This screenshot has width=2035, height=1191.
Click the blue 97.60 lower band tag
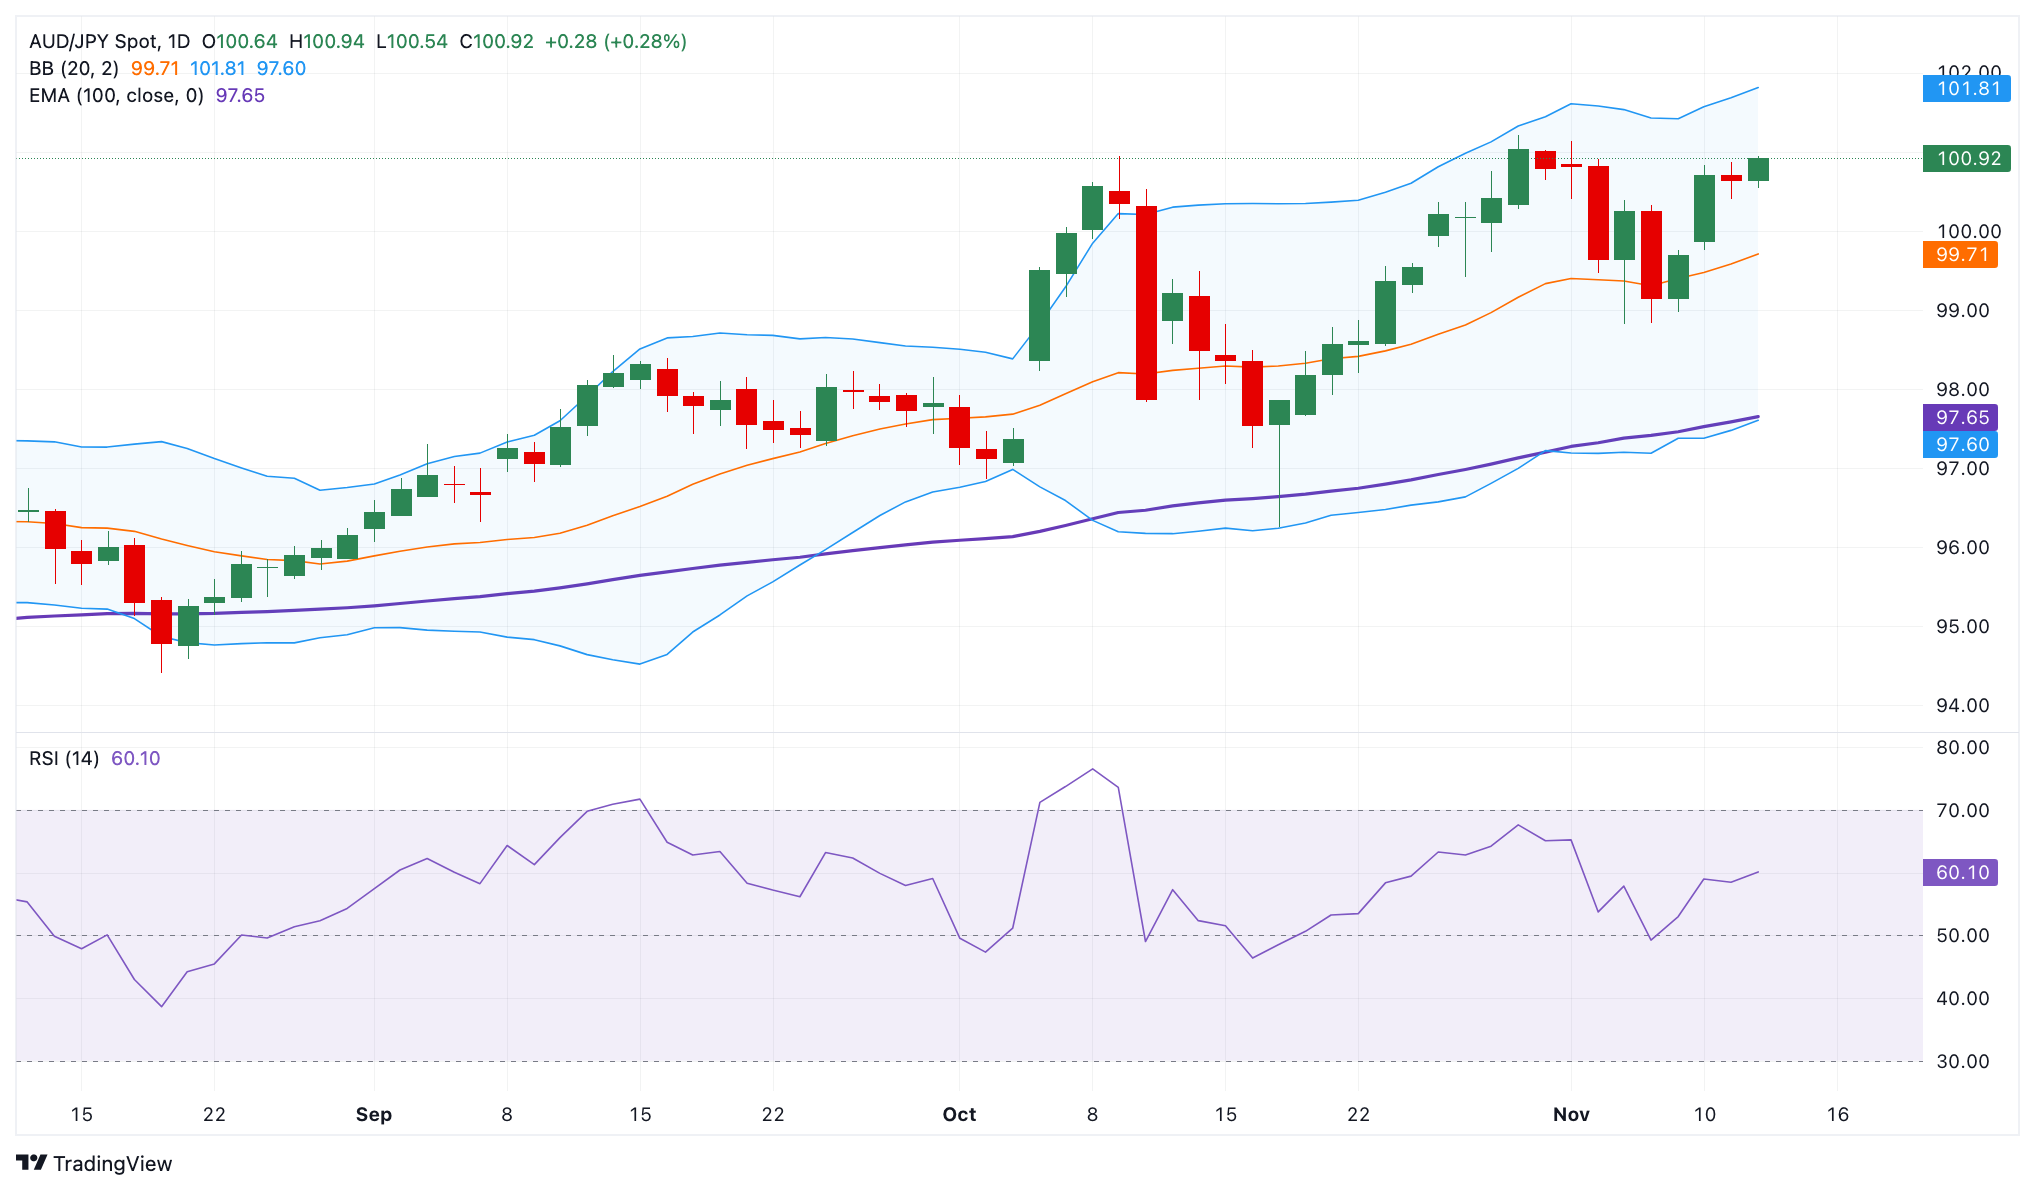1960,445
